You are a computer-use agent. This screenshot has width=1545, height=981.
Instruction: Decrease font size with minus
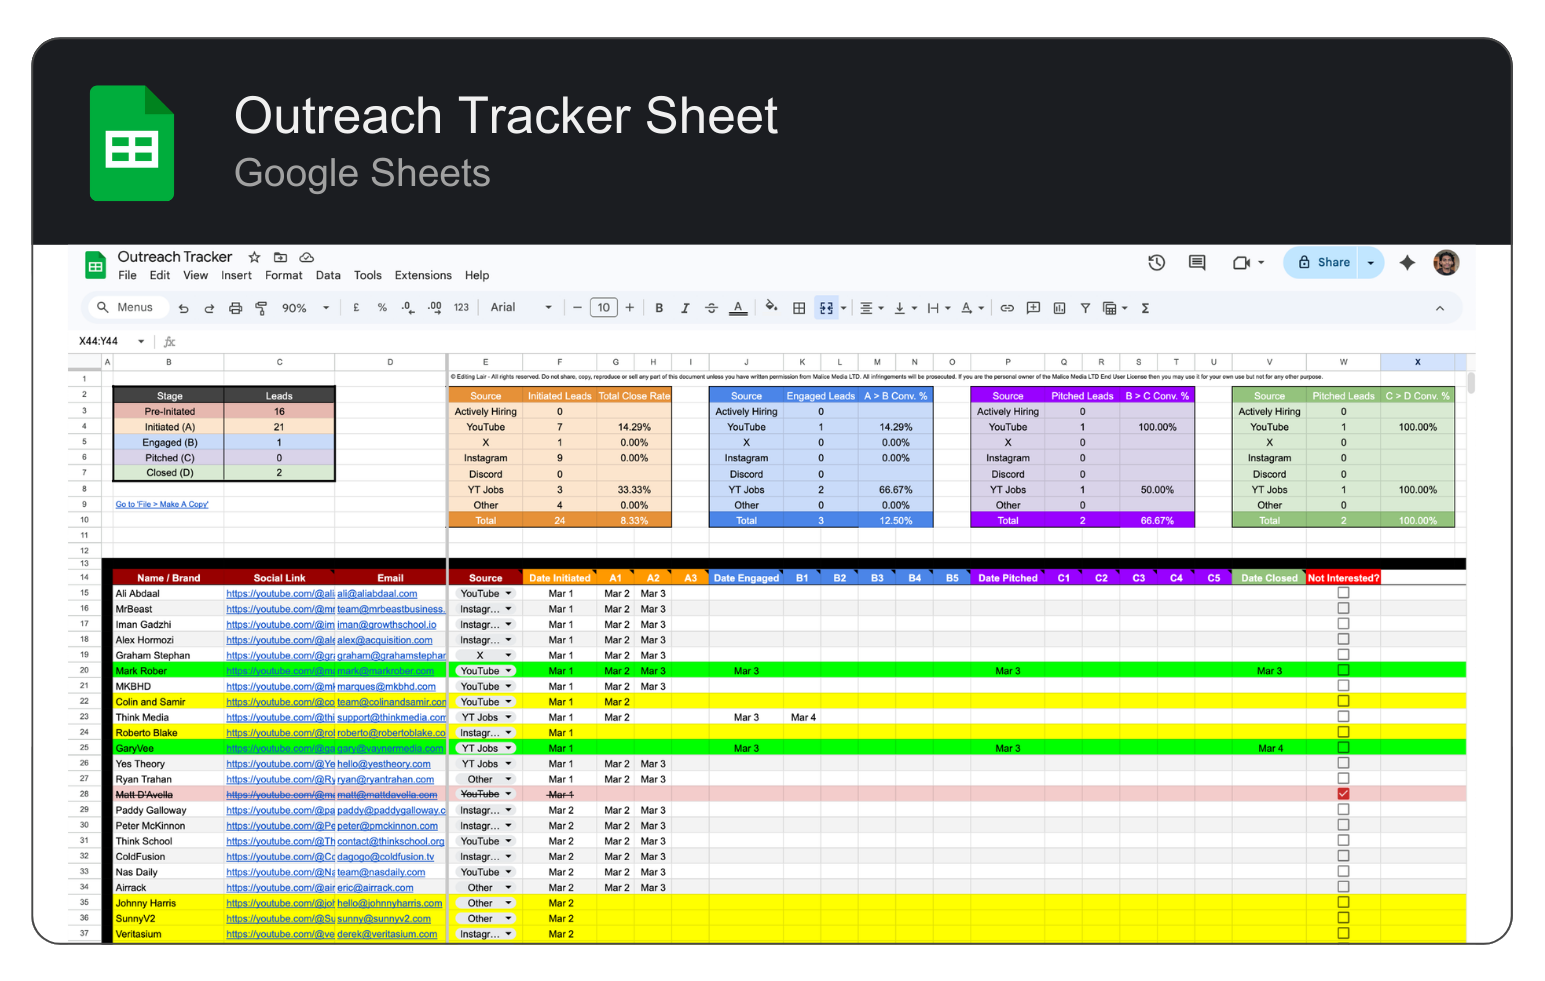coord(577,308)
